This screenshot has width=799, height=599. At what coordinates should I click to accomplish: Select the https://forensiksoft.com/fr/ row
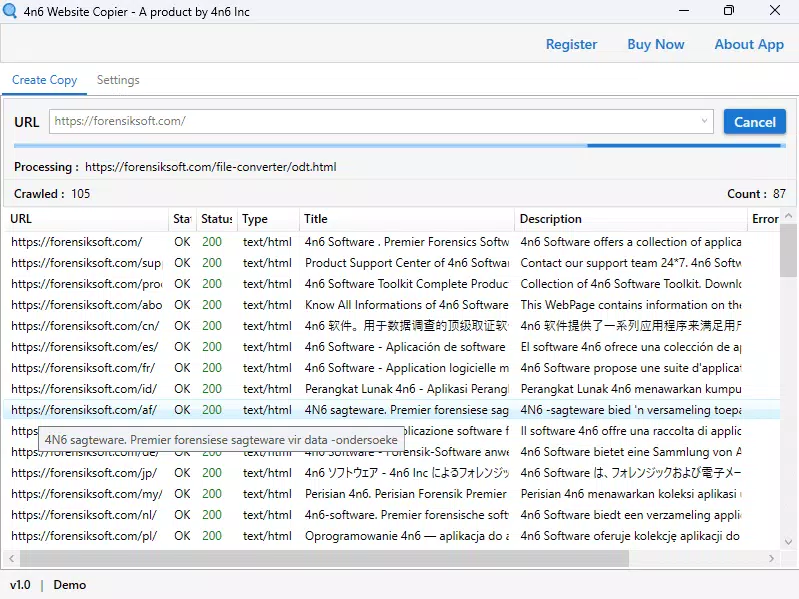pyautogui.click(x=391, y=368)
